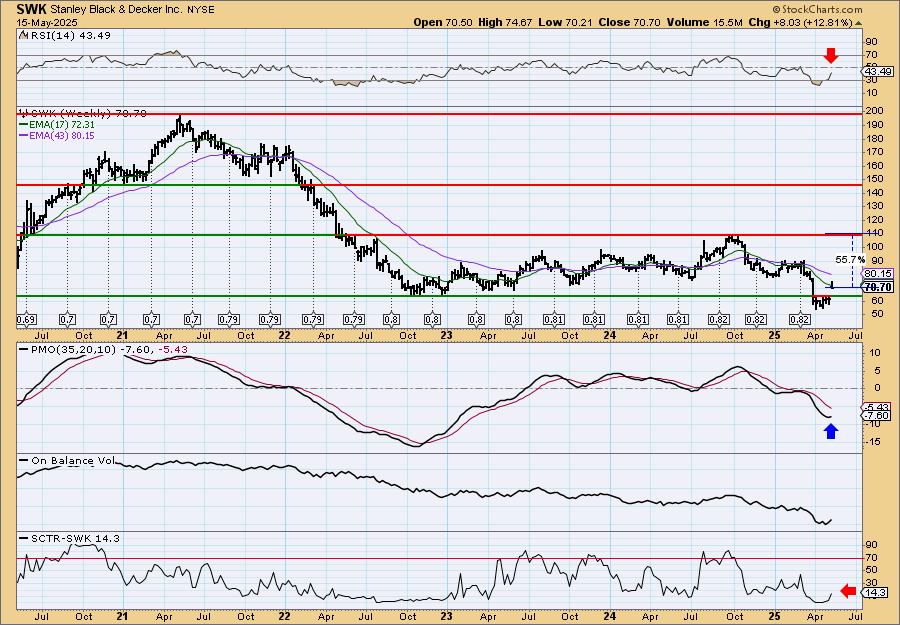The width and height of the screenshot is (900, 625).
Task: Click the EMA(43) 80.15 legend text
Action: (x=61, y=136)
